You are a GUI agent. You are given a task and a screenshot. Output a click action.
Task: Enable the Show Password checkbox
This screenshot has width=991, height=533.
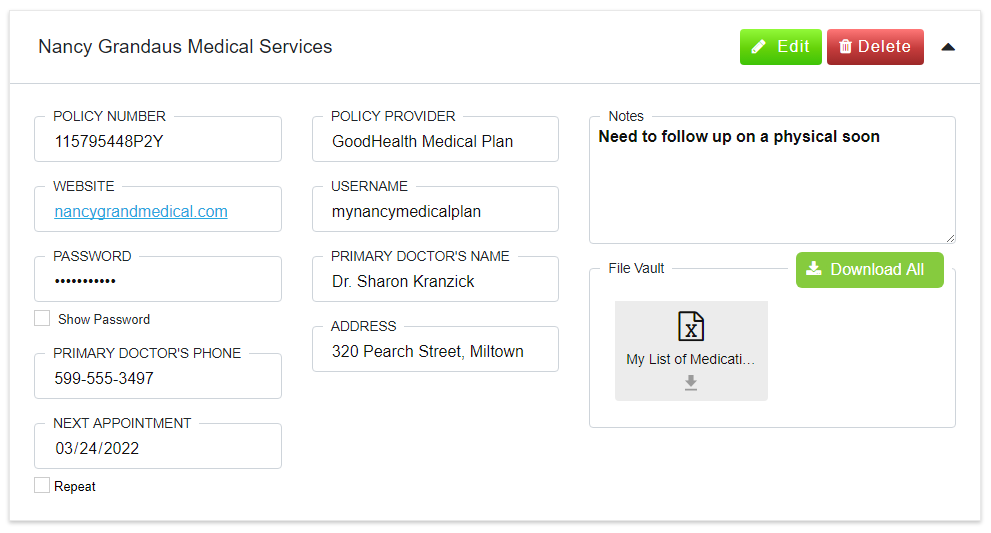coord(42,318)
